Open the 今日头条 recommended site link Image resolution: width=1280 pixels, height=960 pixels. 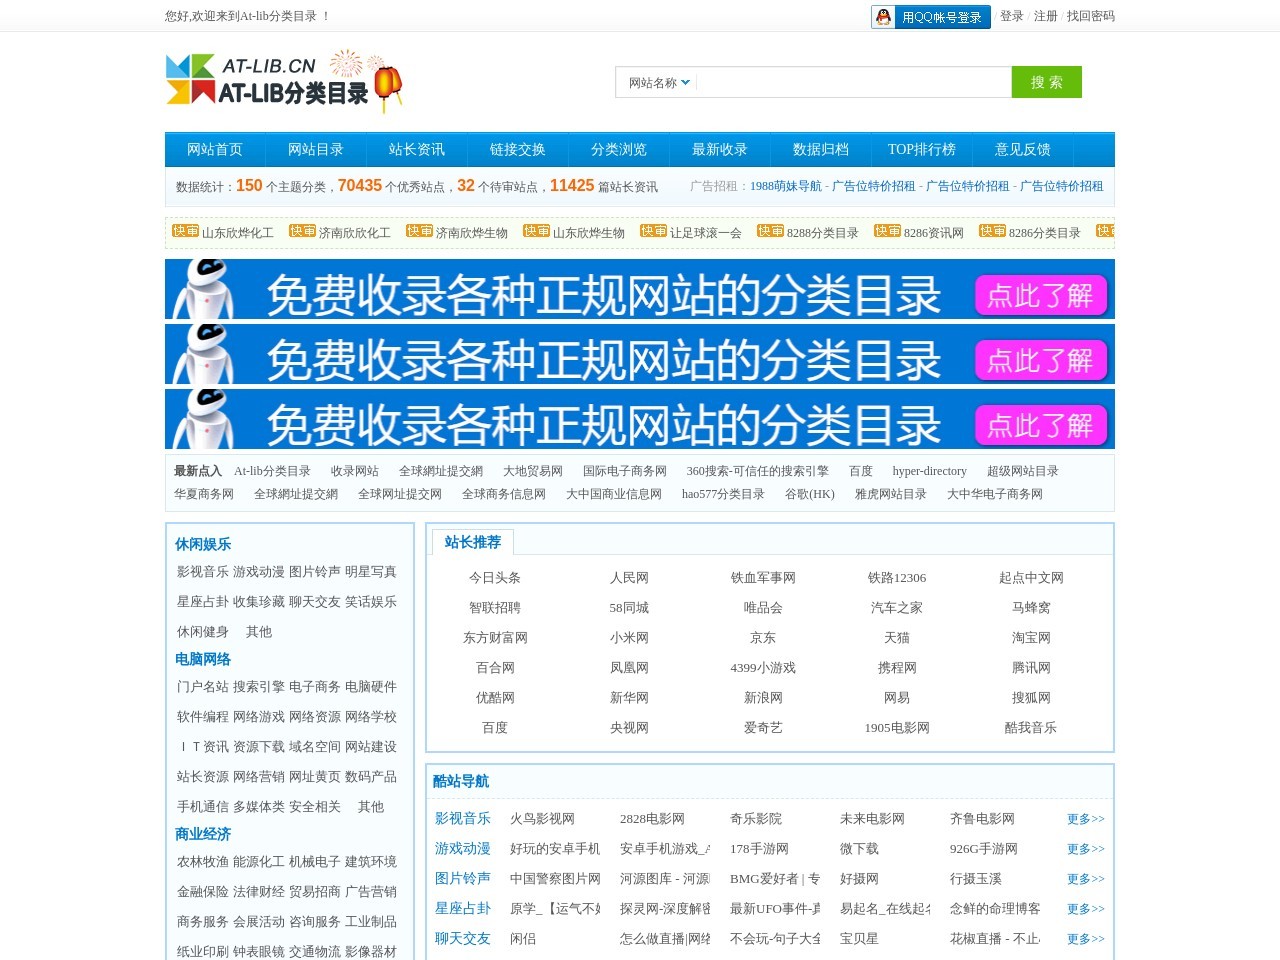495,578
